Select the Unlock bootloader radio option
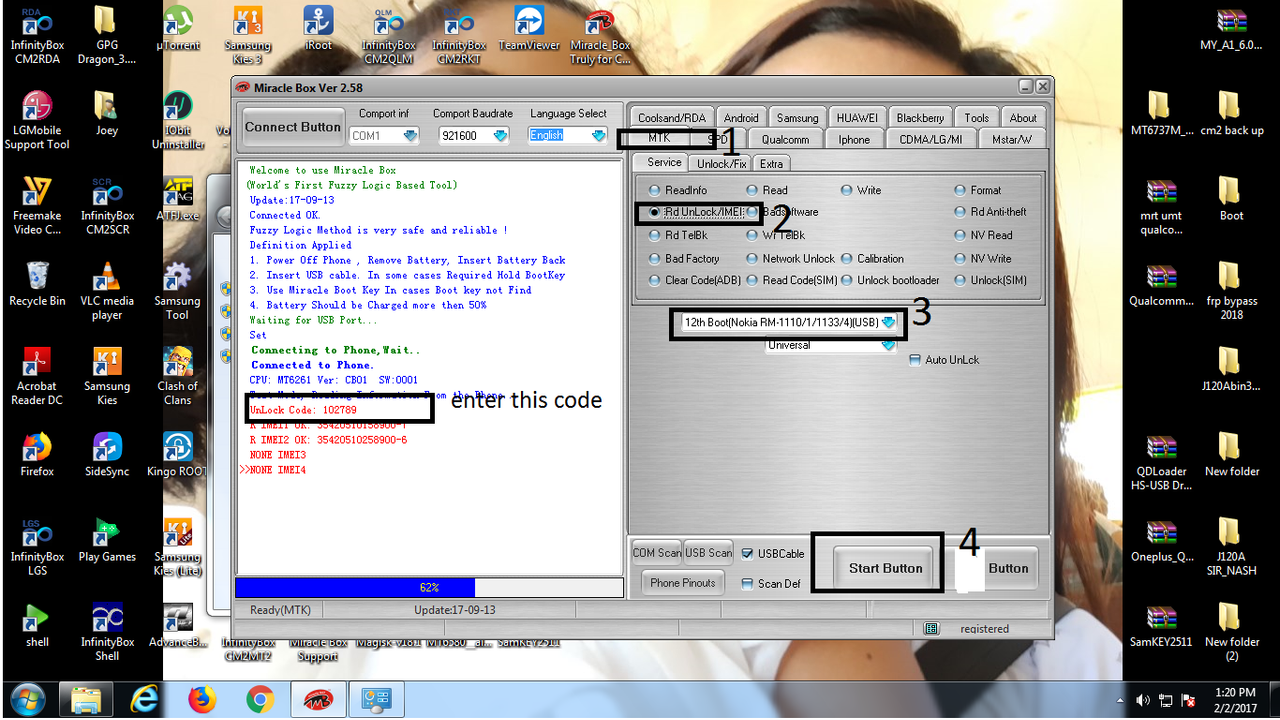The height and width of the screenshot is (720, 1280). click(847, 280)
